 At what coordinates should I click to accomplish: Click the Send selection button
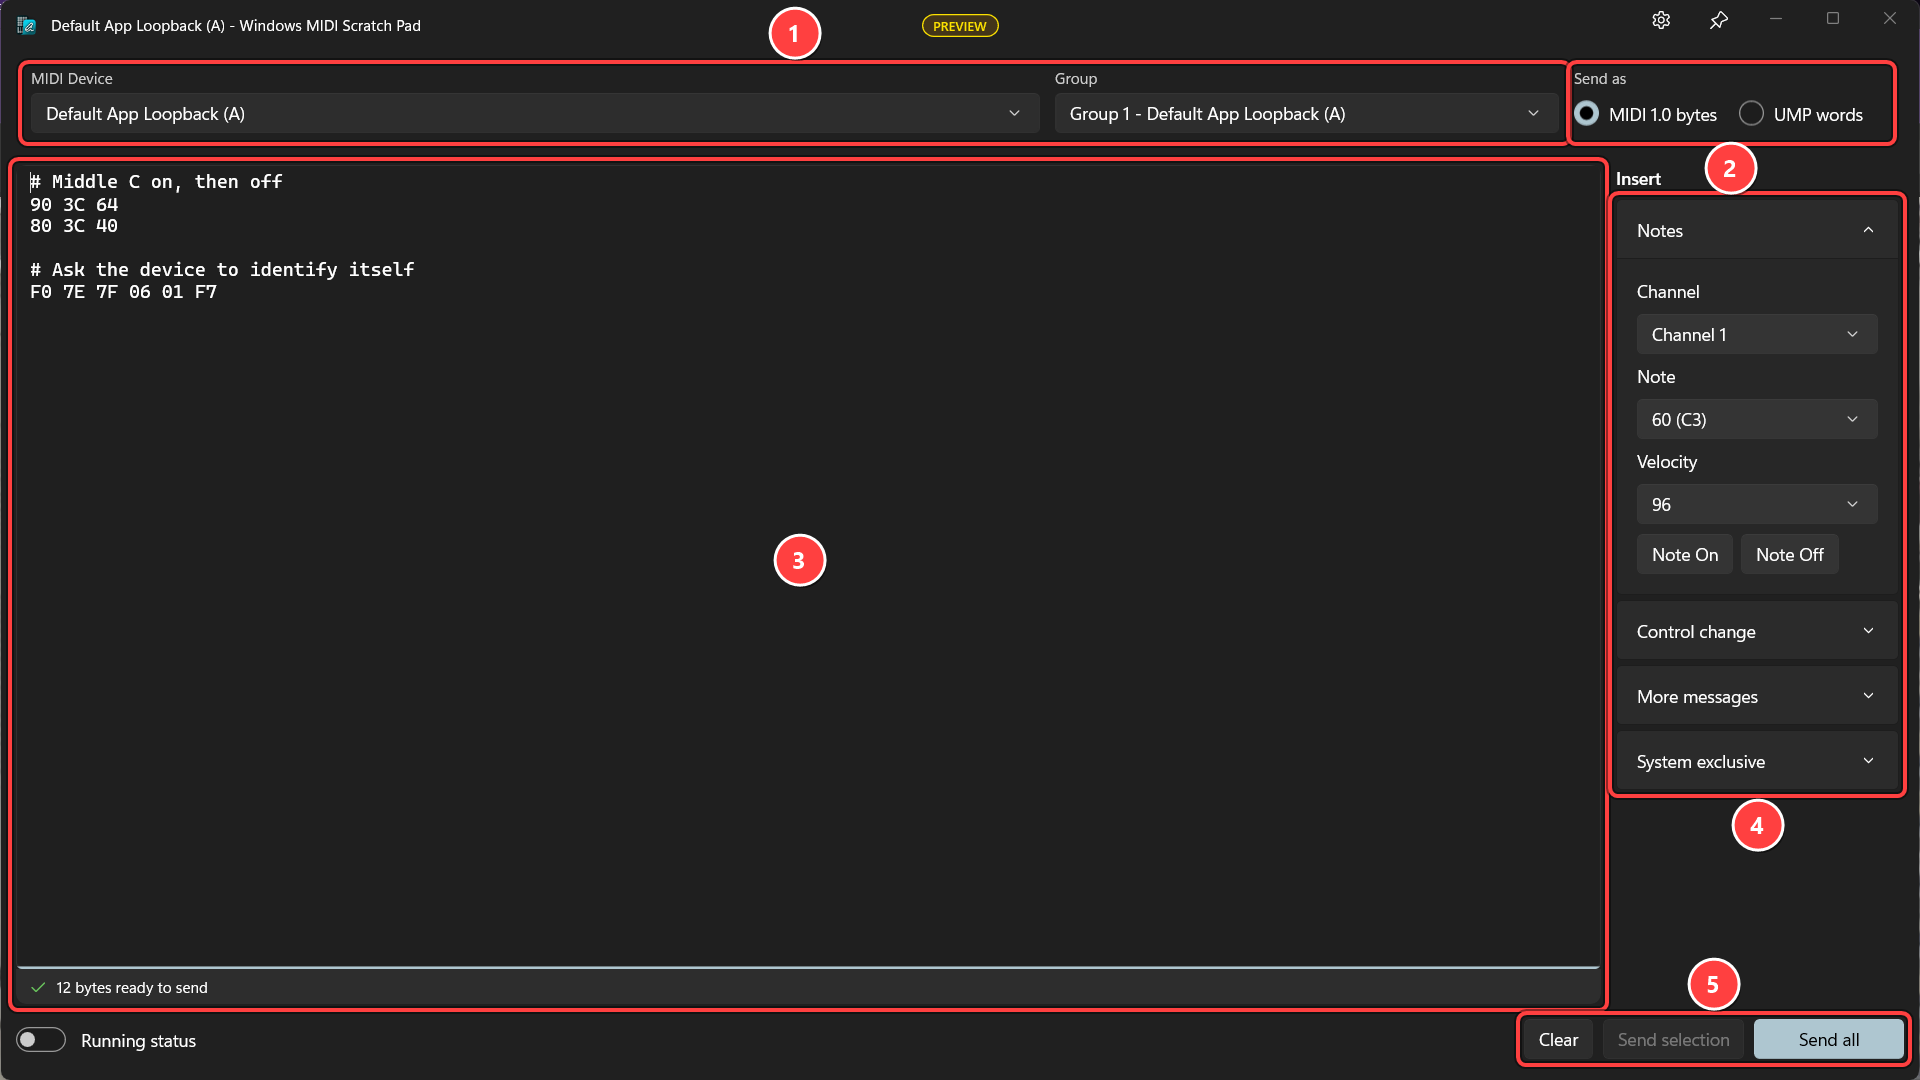click(1673, 1040)
